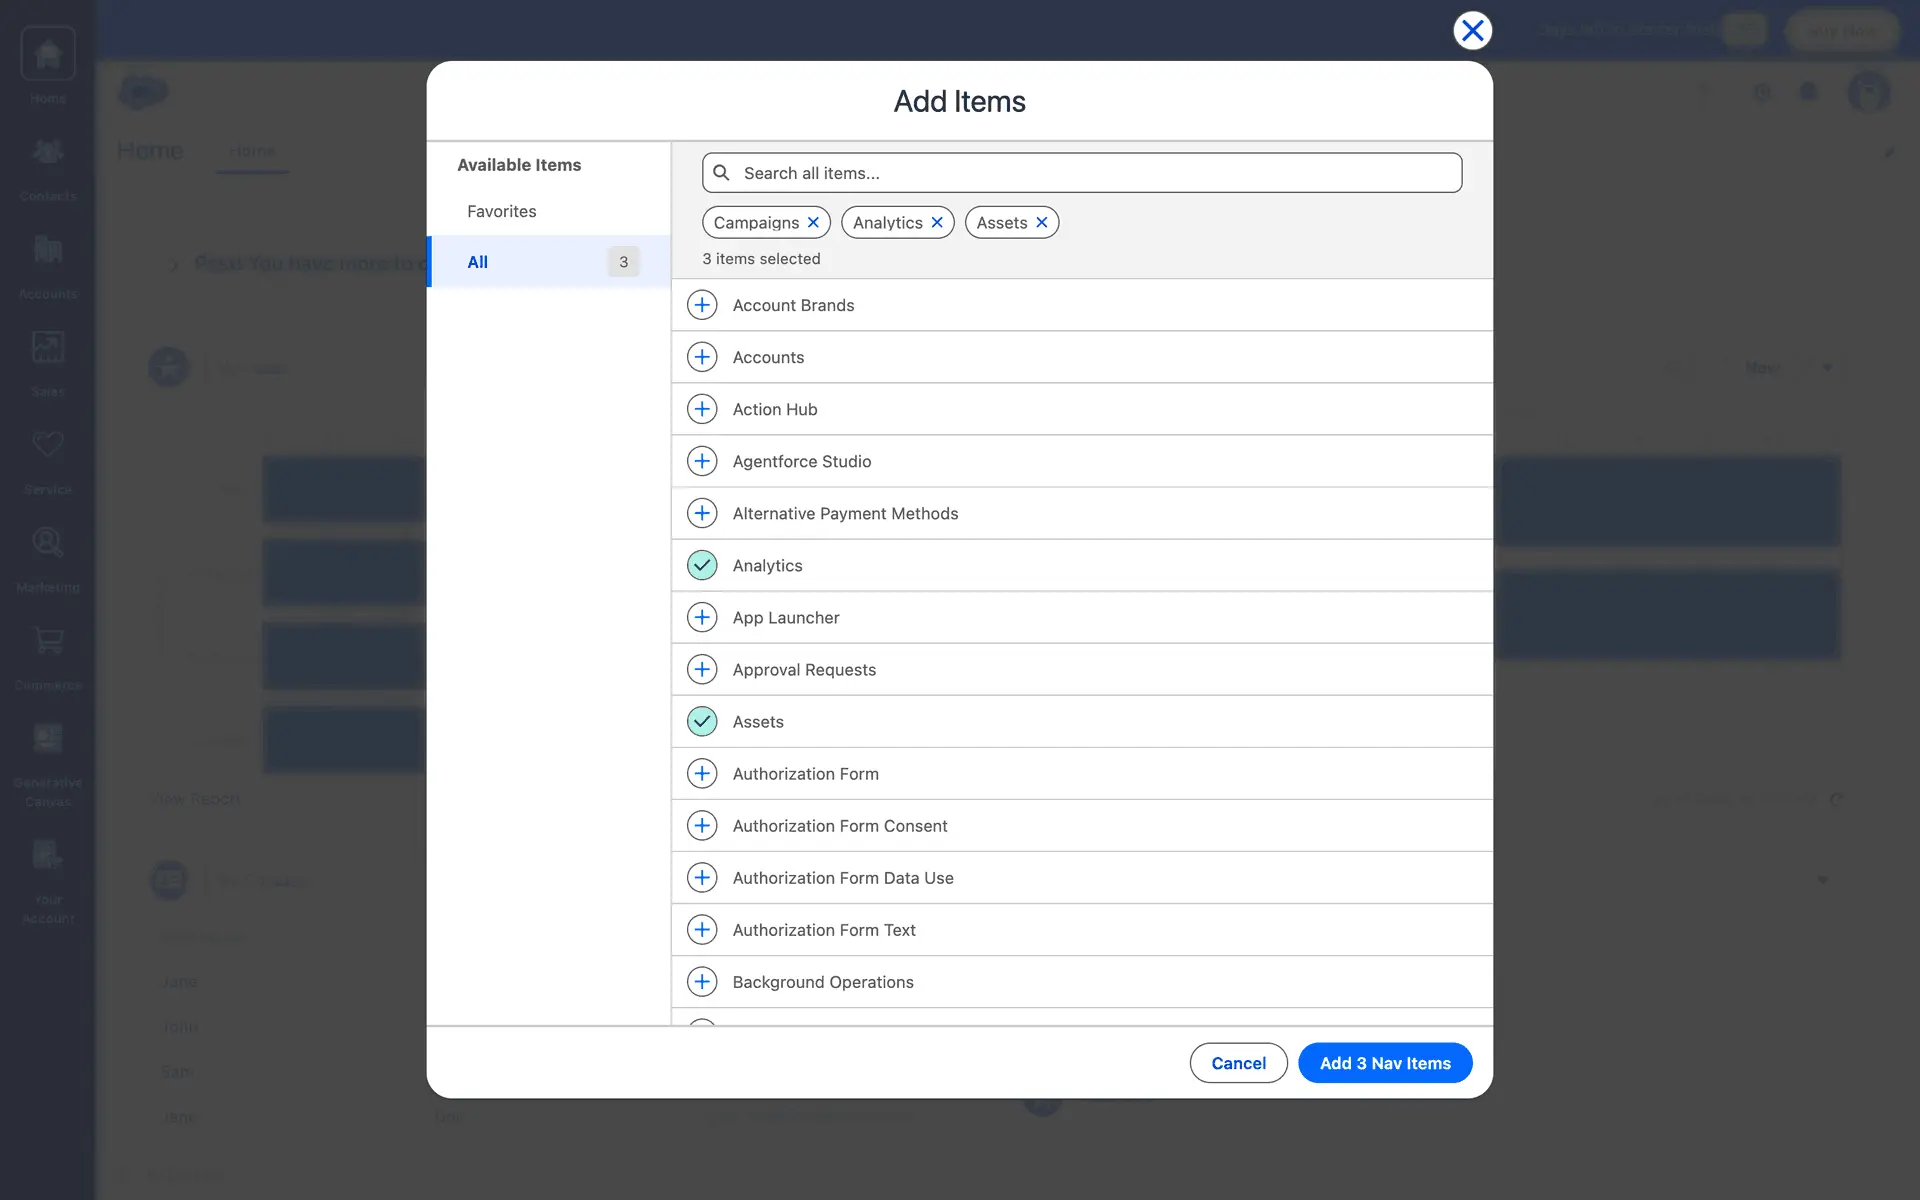Uncheck the selected Analytics item
Viewport: 1920px width, 1200px height.
[702, 565]
